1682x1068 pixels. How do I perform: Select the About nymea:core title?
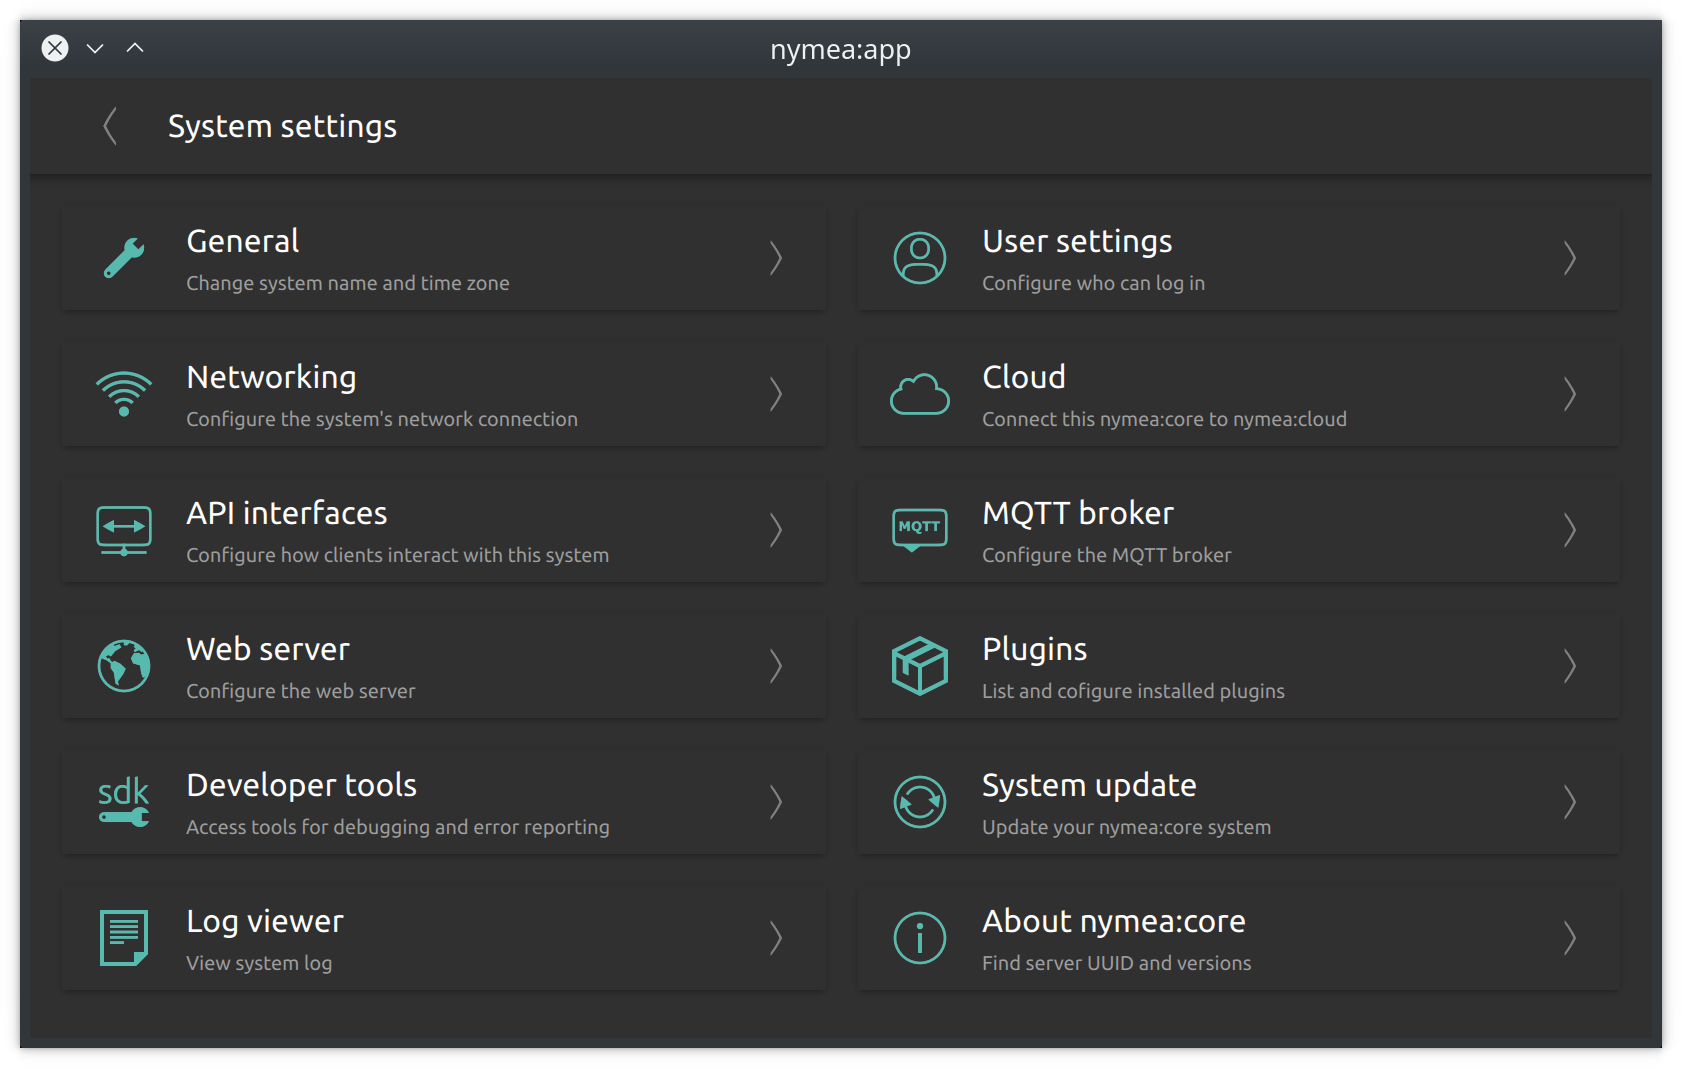(x=1114, y=921)
